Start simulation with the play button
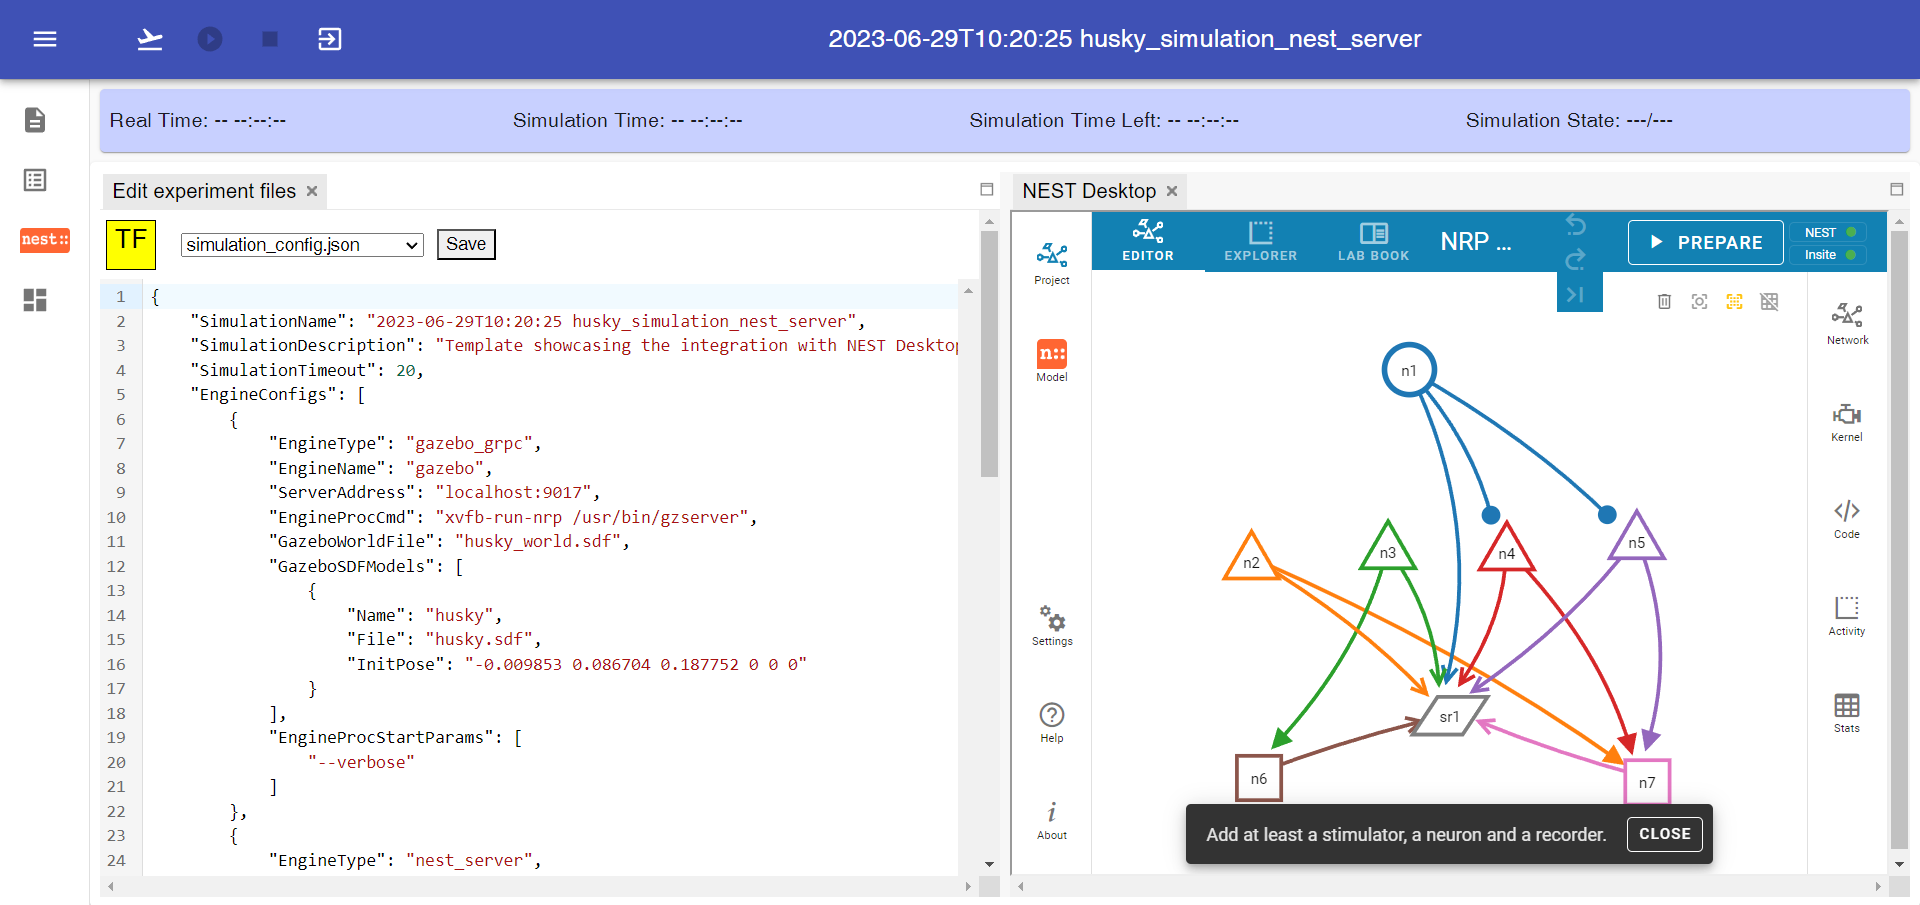 point(210,39)
